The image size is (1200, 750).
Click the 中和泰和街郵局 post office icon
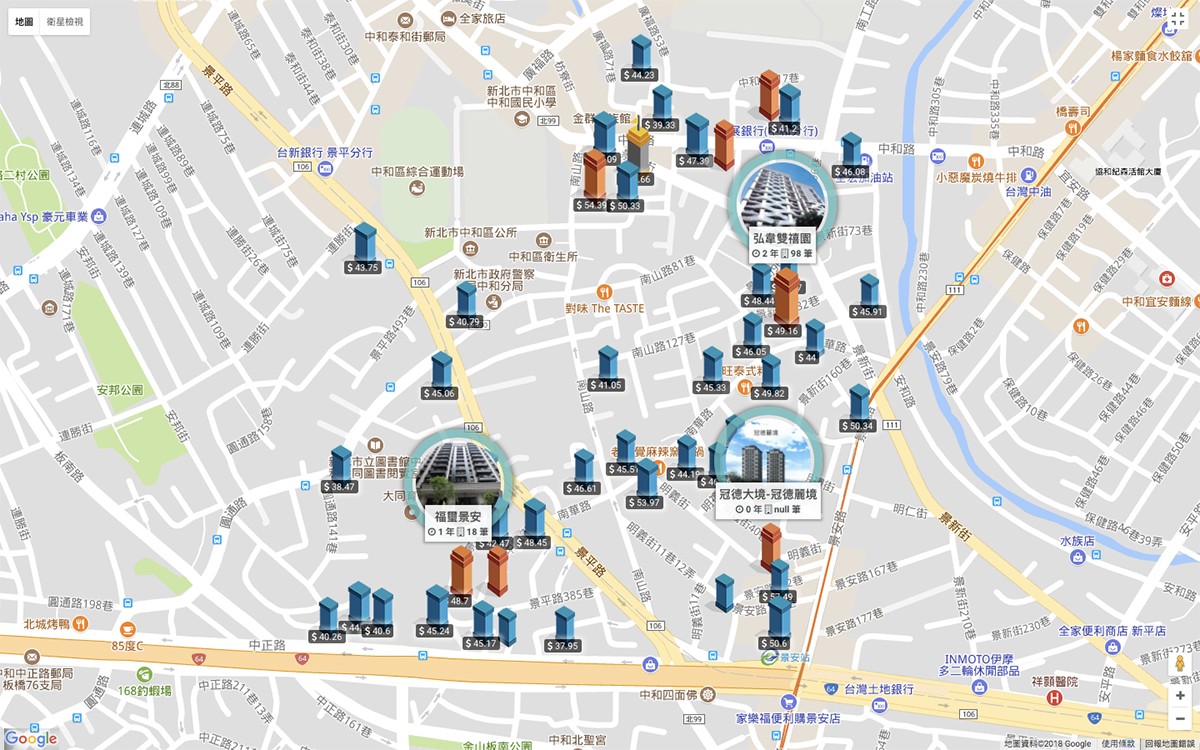click(405, 19)
